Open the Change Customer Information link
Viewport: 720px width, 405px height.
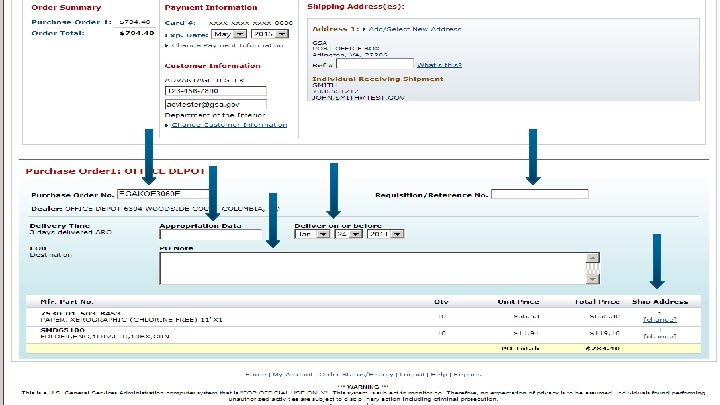[x=229, y=125]
